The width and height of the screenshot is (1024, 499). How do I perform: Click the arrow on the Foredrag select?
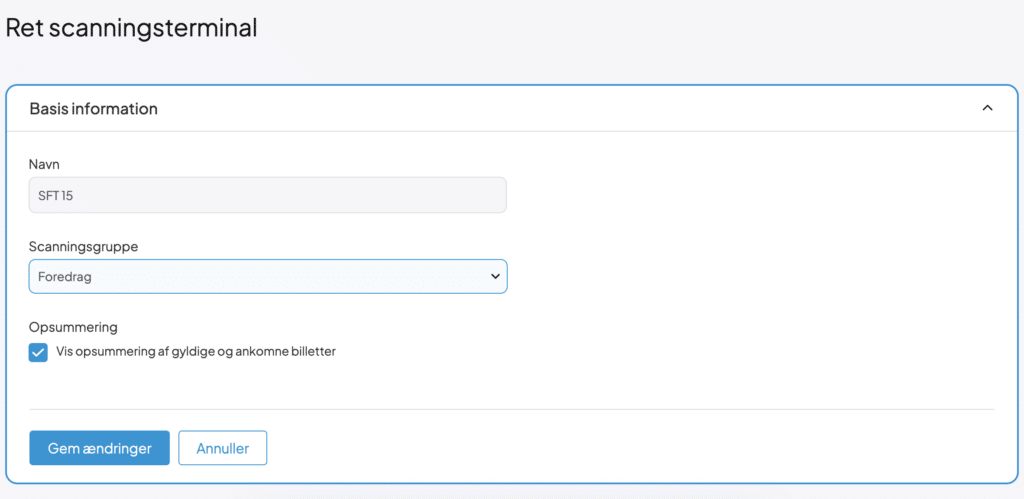tap(494, 276)
